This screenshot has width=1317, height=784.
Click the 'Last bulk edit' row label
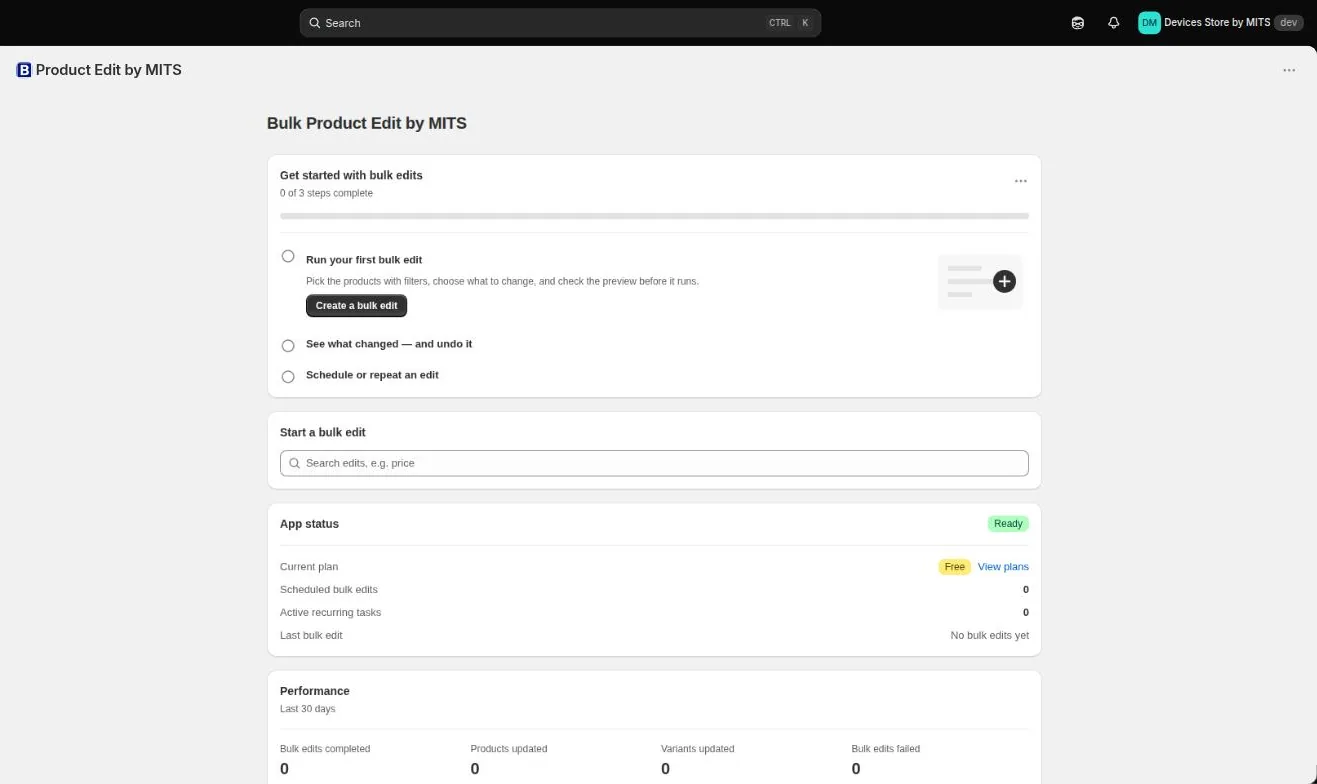pyautogui.click(x=311, y=636)
